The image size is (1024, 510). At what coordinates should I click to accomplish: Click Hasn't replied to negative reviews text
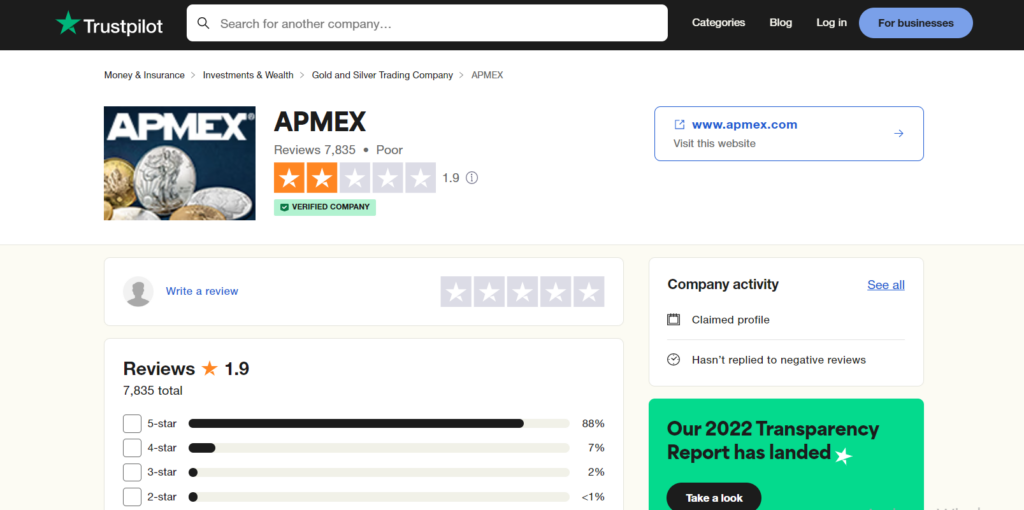[778, 360]
